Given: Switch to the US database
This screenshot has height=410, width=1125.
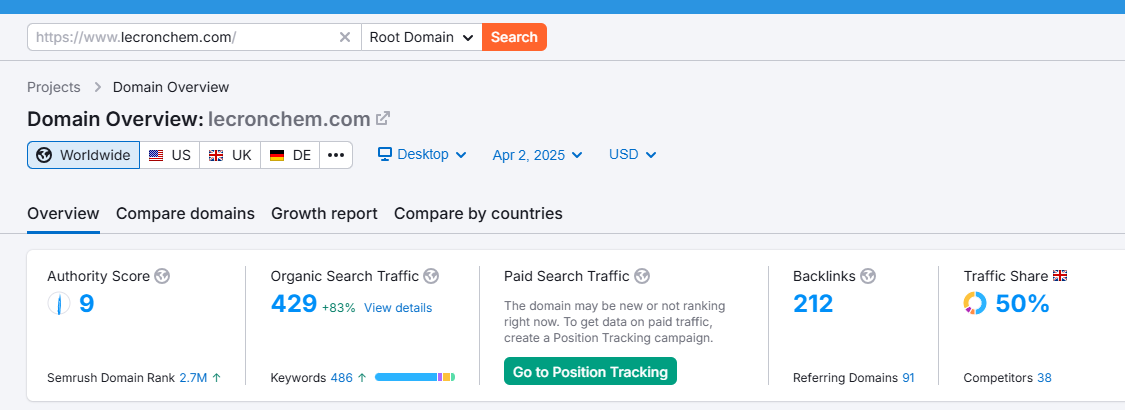Looking at the screenshot, I should point(170,155).
